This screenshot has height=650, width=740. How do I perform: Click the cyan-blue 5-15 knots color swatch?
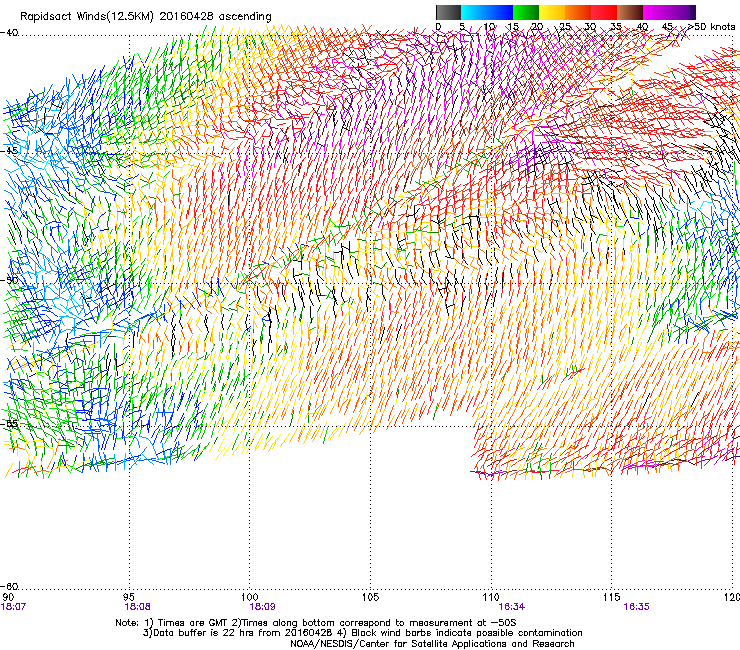487,12
